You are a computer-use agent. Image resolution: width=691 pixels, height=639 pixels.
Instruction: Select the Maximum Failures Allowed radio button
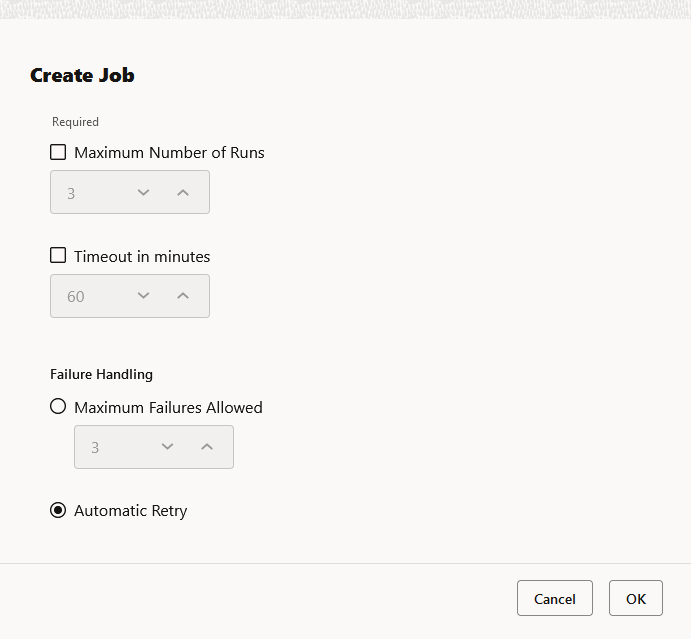(x=58, y=407)
